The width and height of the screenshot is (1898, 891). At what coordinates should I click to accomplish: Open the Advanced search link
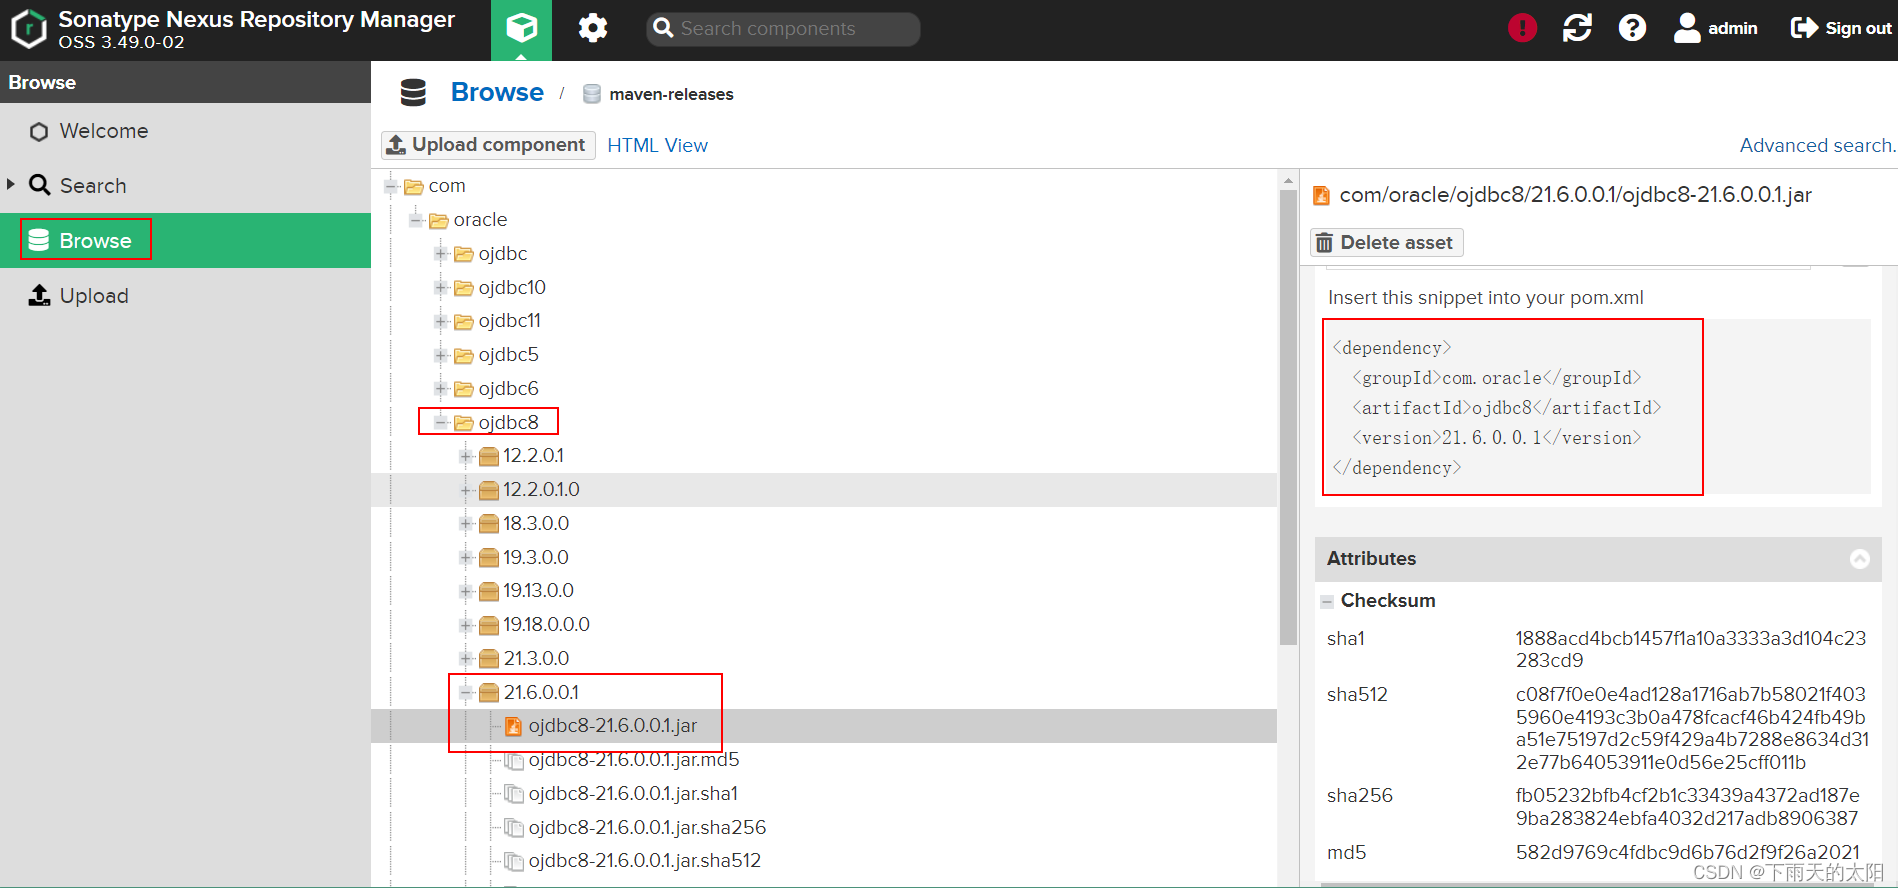click(1818, 145)
